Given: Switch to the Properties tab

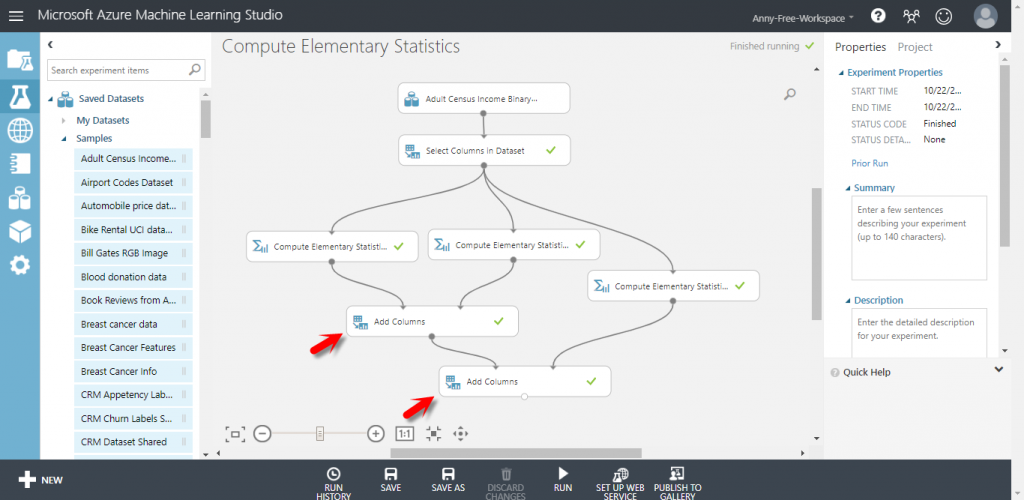Looking at the screenshot, I should point(860,47).
